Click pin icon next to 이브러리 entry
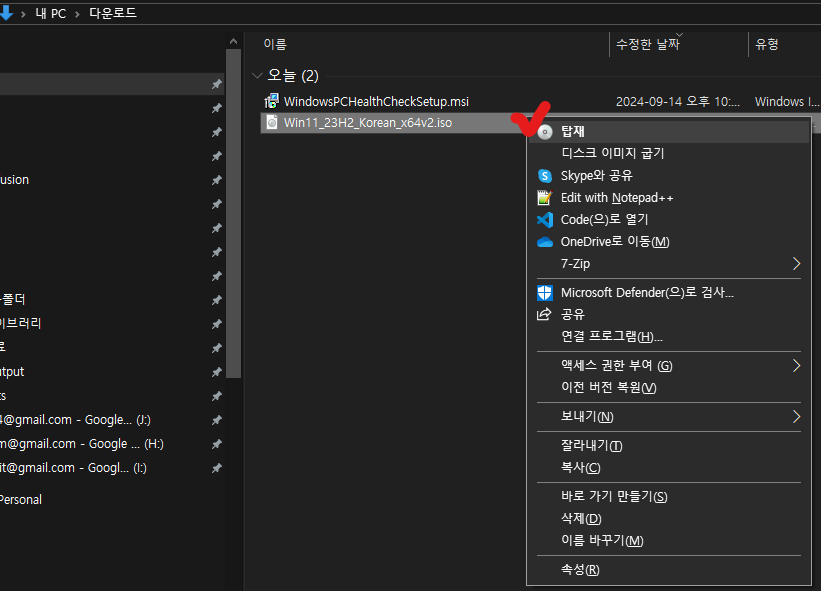821x591 pixels. pos(217,324)
